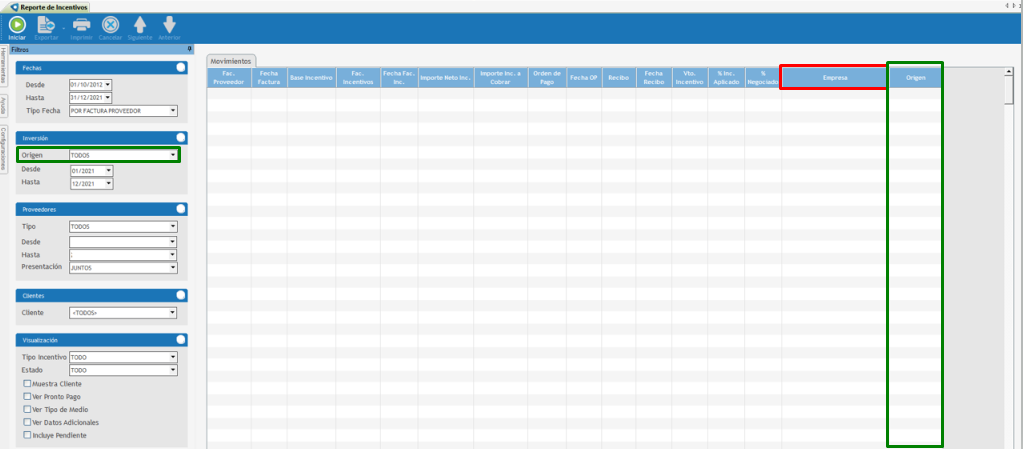Go to next with Siguiente arrow
The height and width of the screenshot is (449, 1023).
tap(139, 25)
